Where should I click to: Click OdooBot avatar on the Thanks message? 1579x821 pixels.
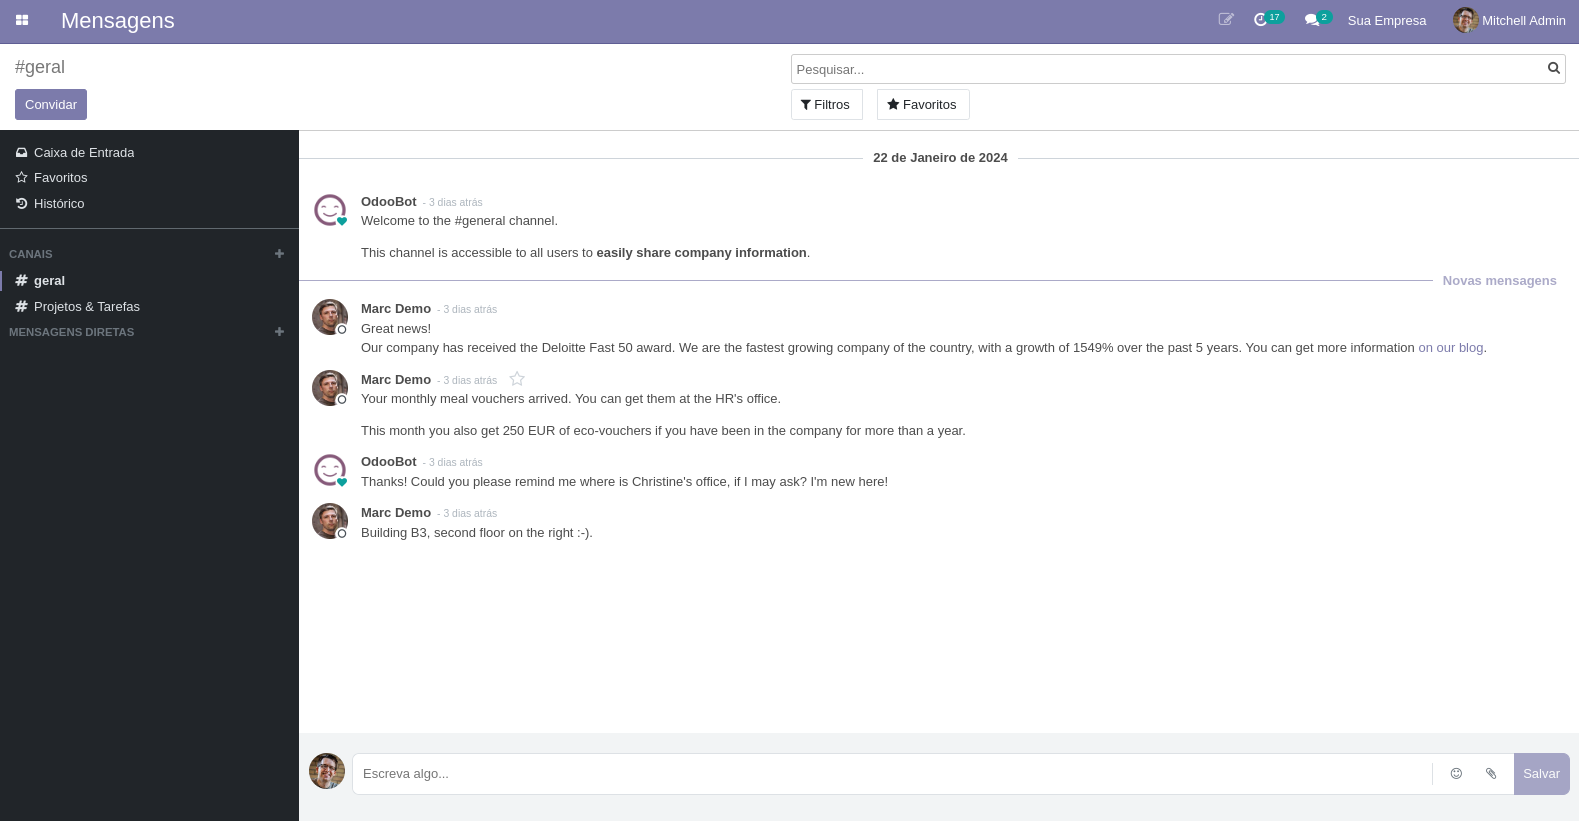point(330,470)
